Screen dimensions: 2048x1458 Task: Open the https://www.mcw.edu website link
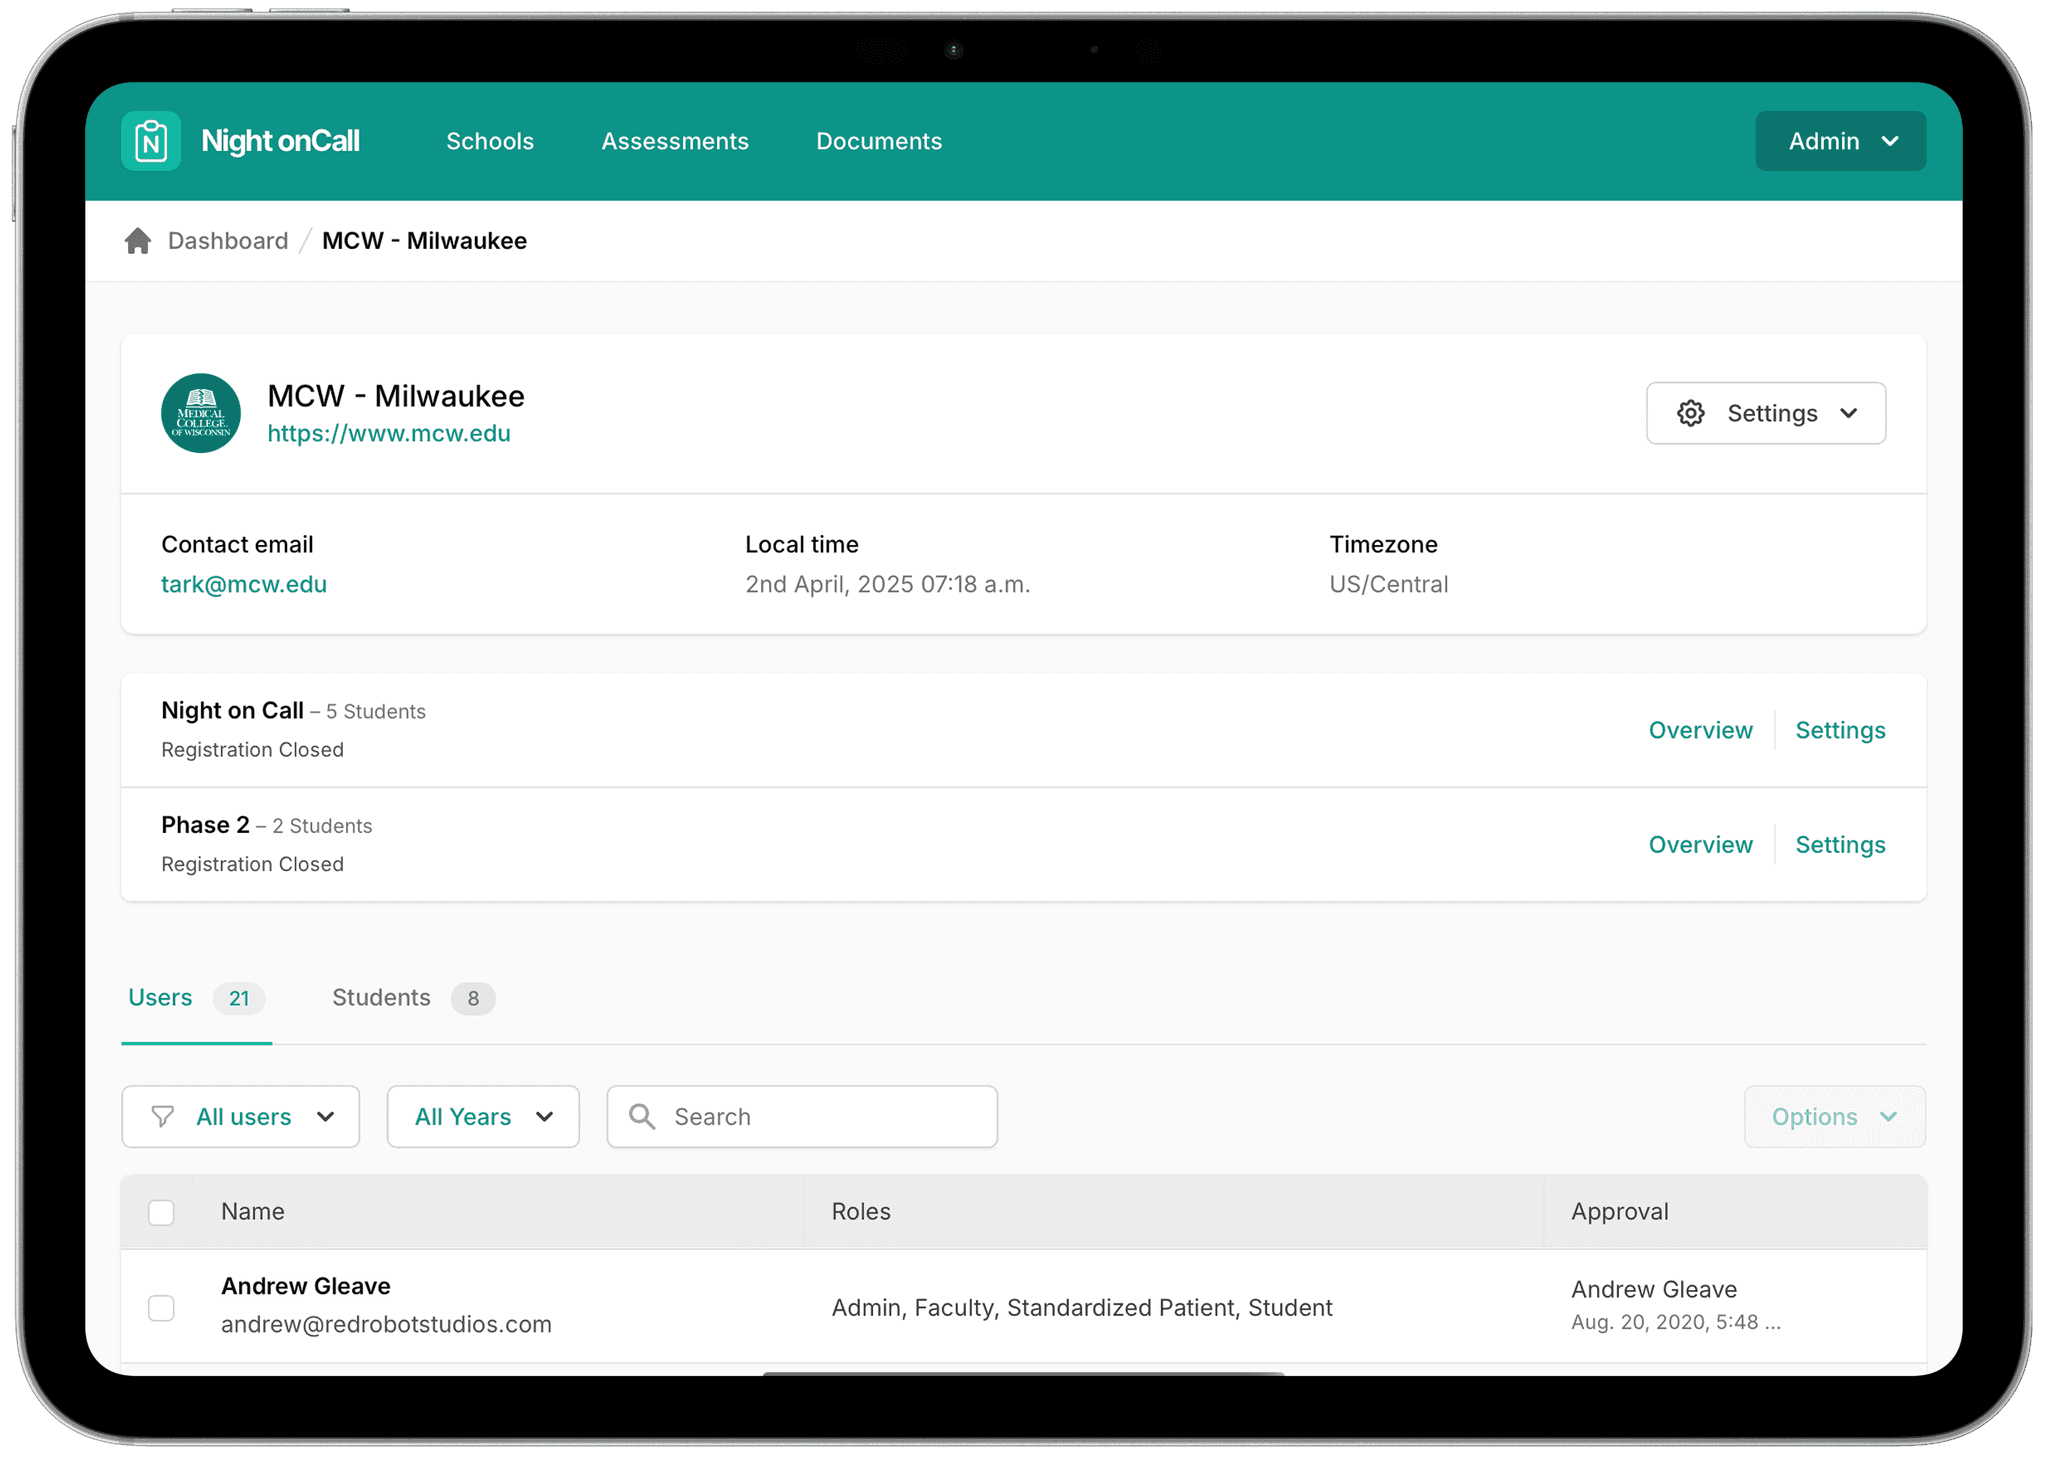389,433
